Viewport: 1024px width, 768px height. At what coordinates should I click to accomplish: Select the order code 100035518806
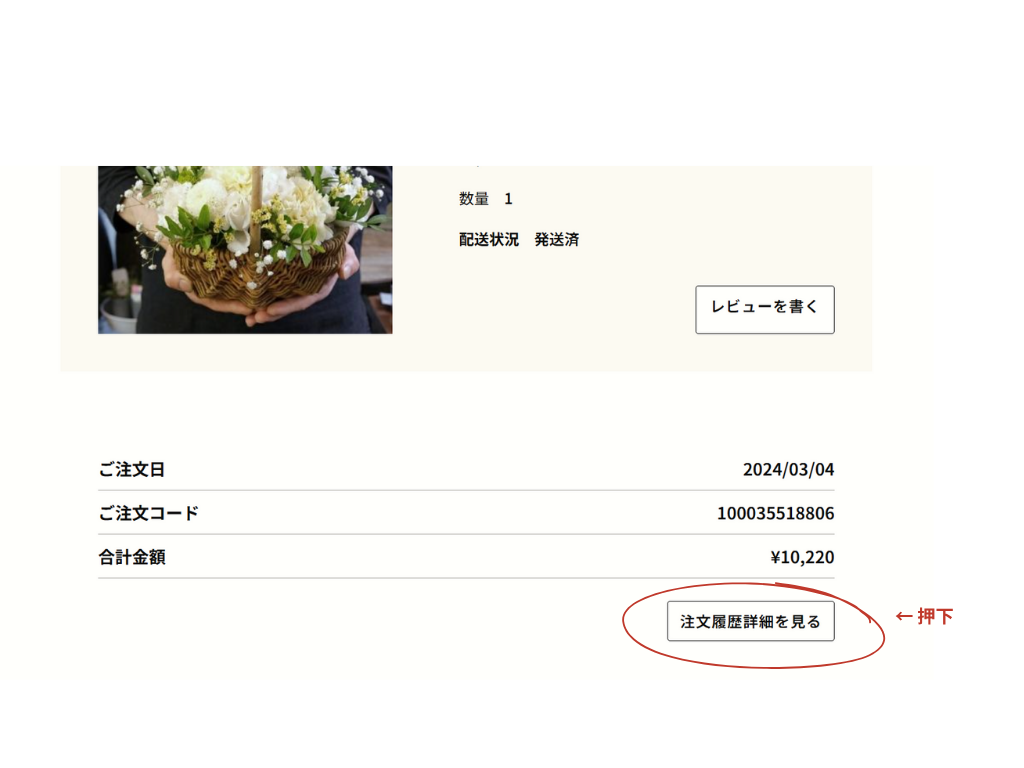click(x=775, y=513)
